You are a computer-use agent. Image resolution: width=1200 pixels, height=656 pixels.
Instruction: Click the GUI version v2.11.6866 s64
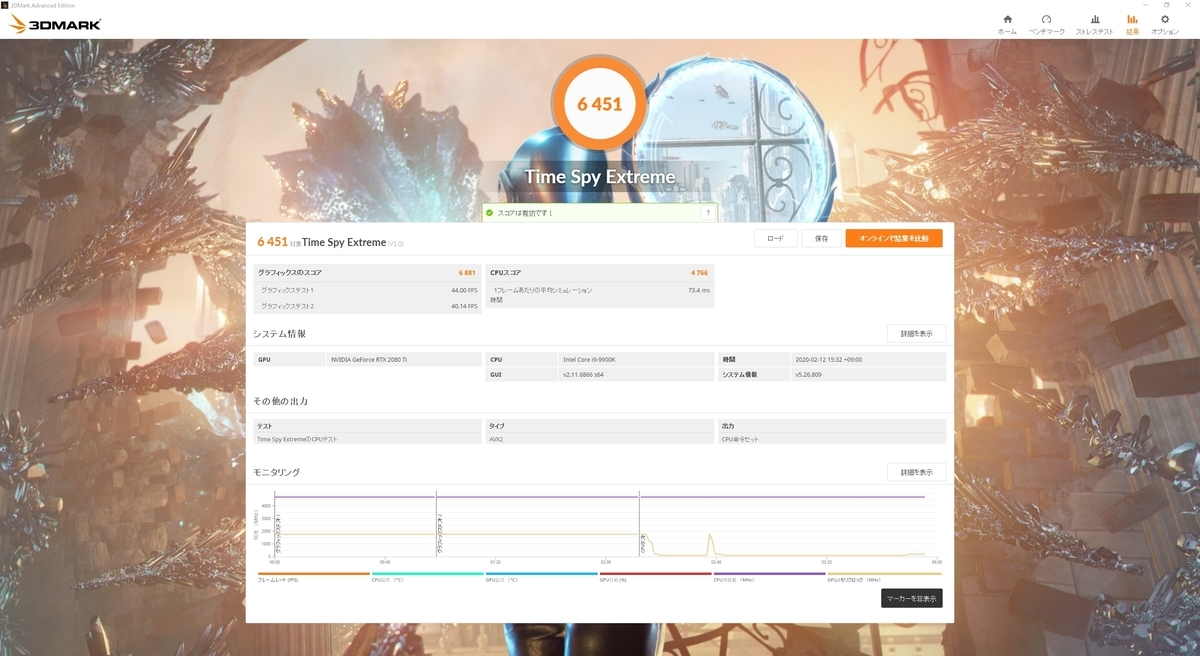[636, 375]
